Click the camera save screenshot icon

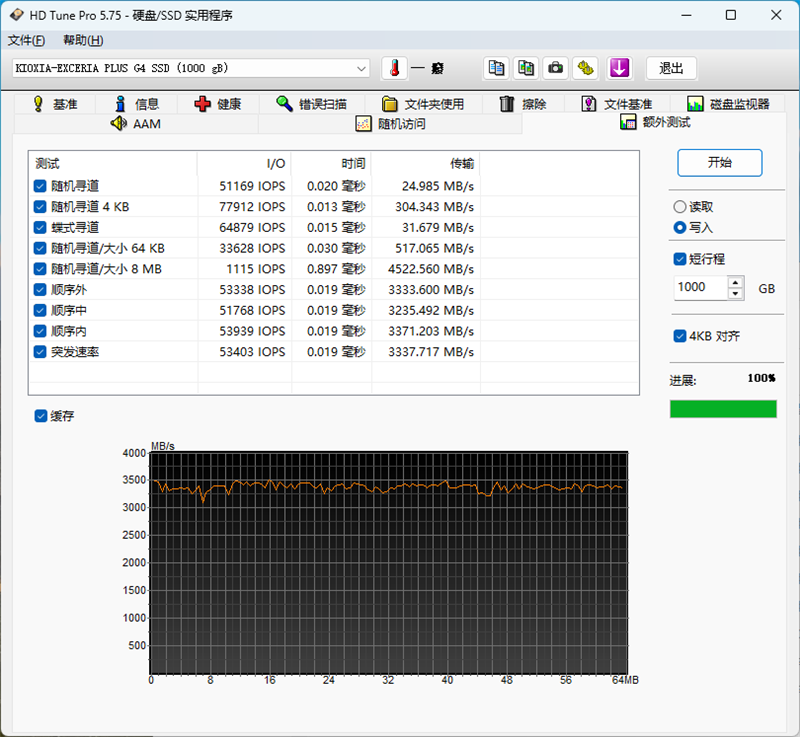[556, 68]
